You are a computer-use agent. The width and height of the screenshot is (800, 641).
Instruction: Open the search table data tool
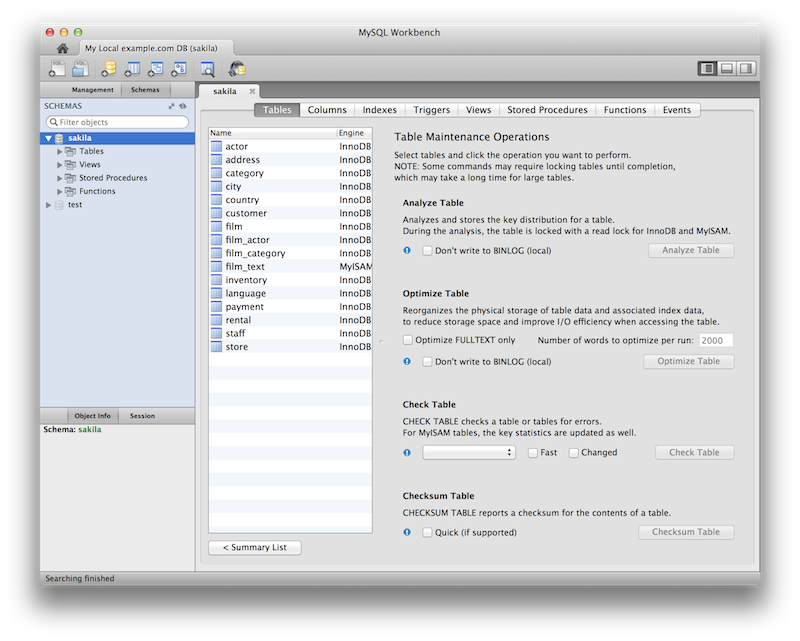[x=208, y=68]
